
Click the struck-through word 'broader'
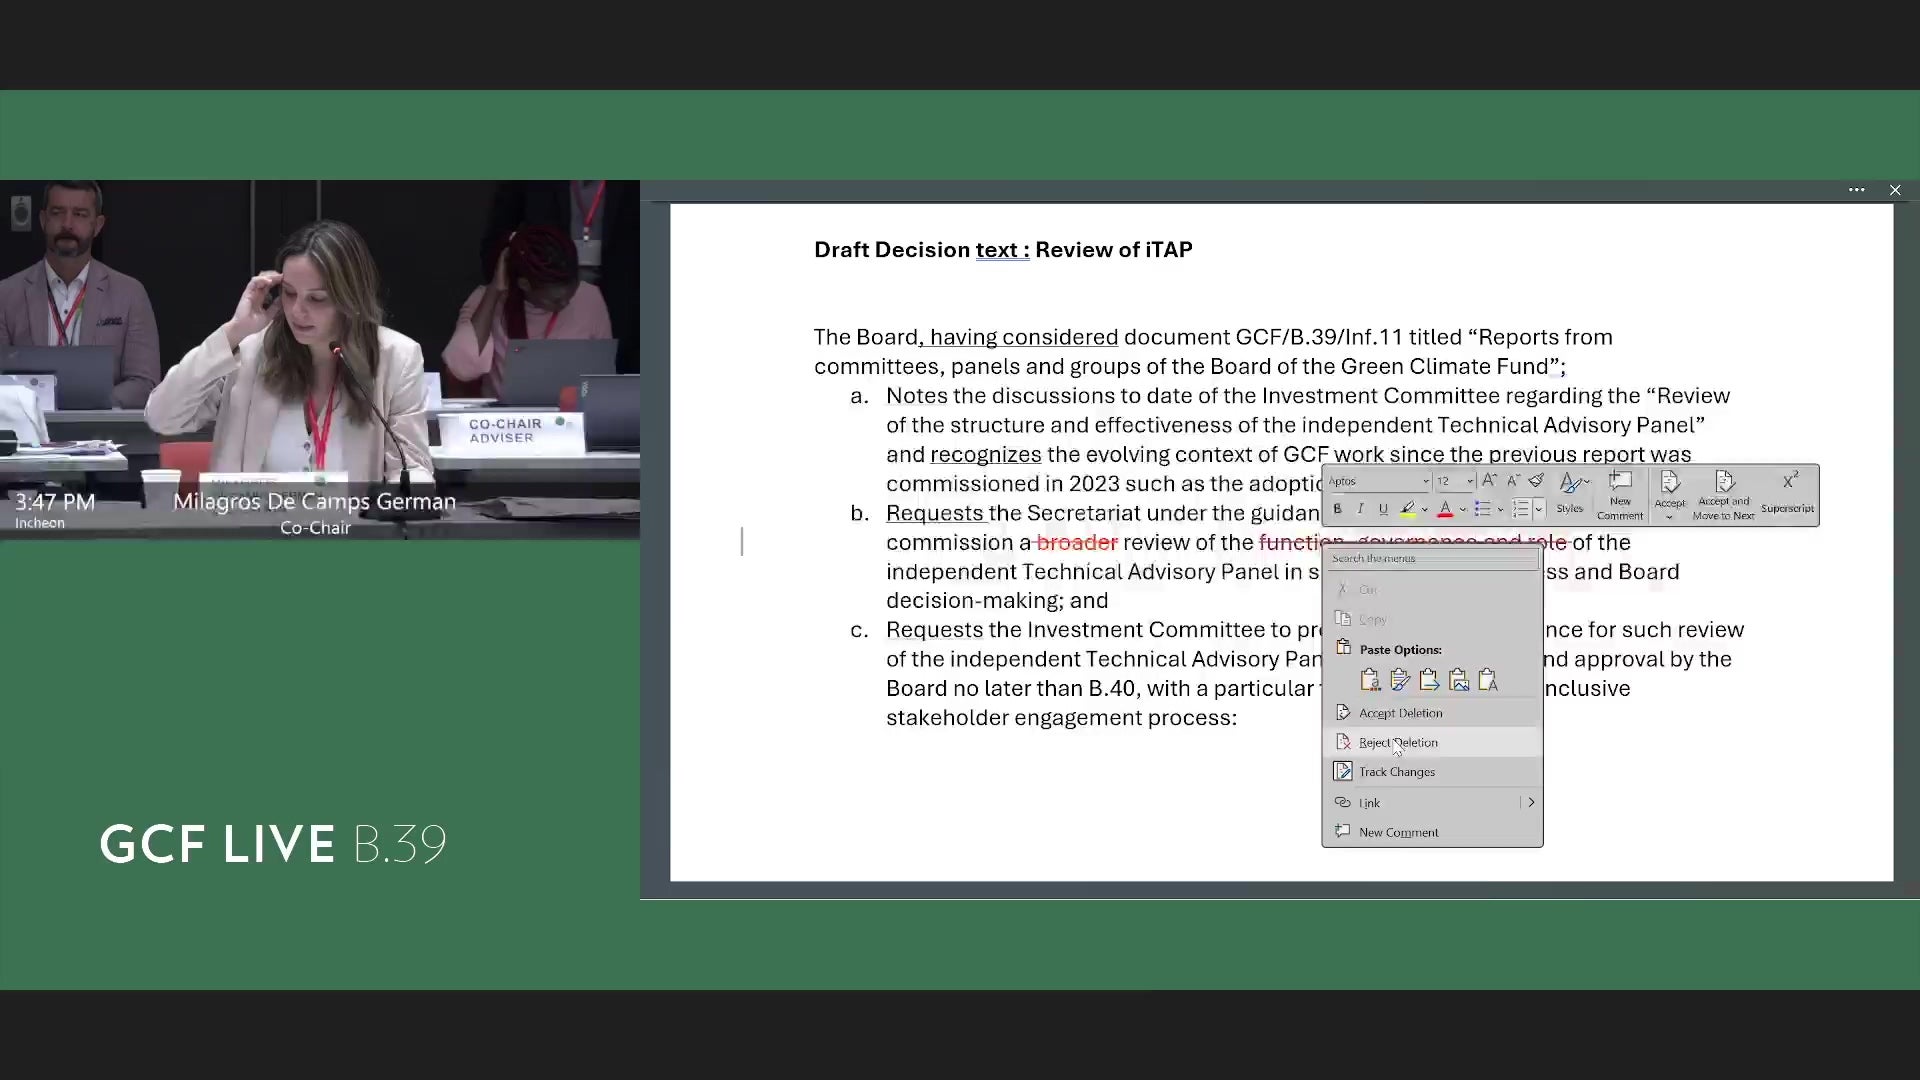click(1077, 543)
